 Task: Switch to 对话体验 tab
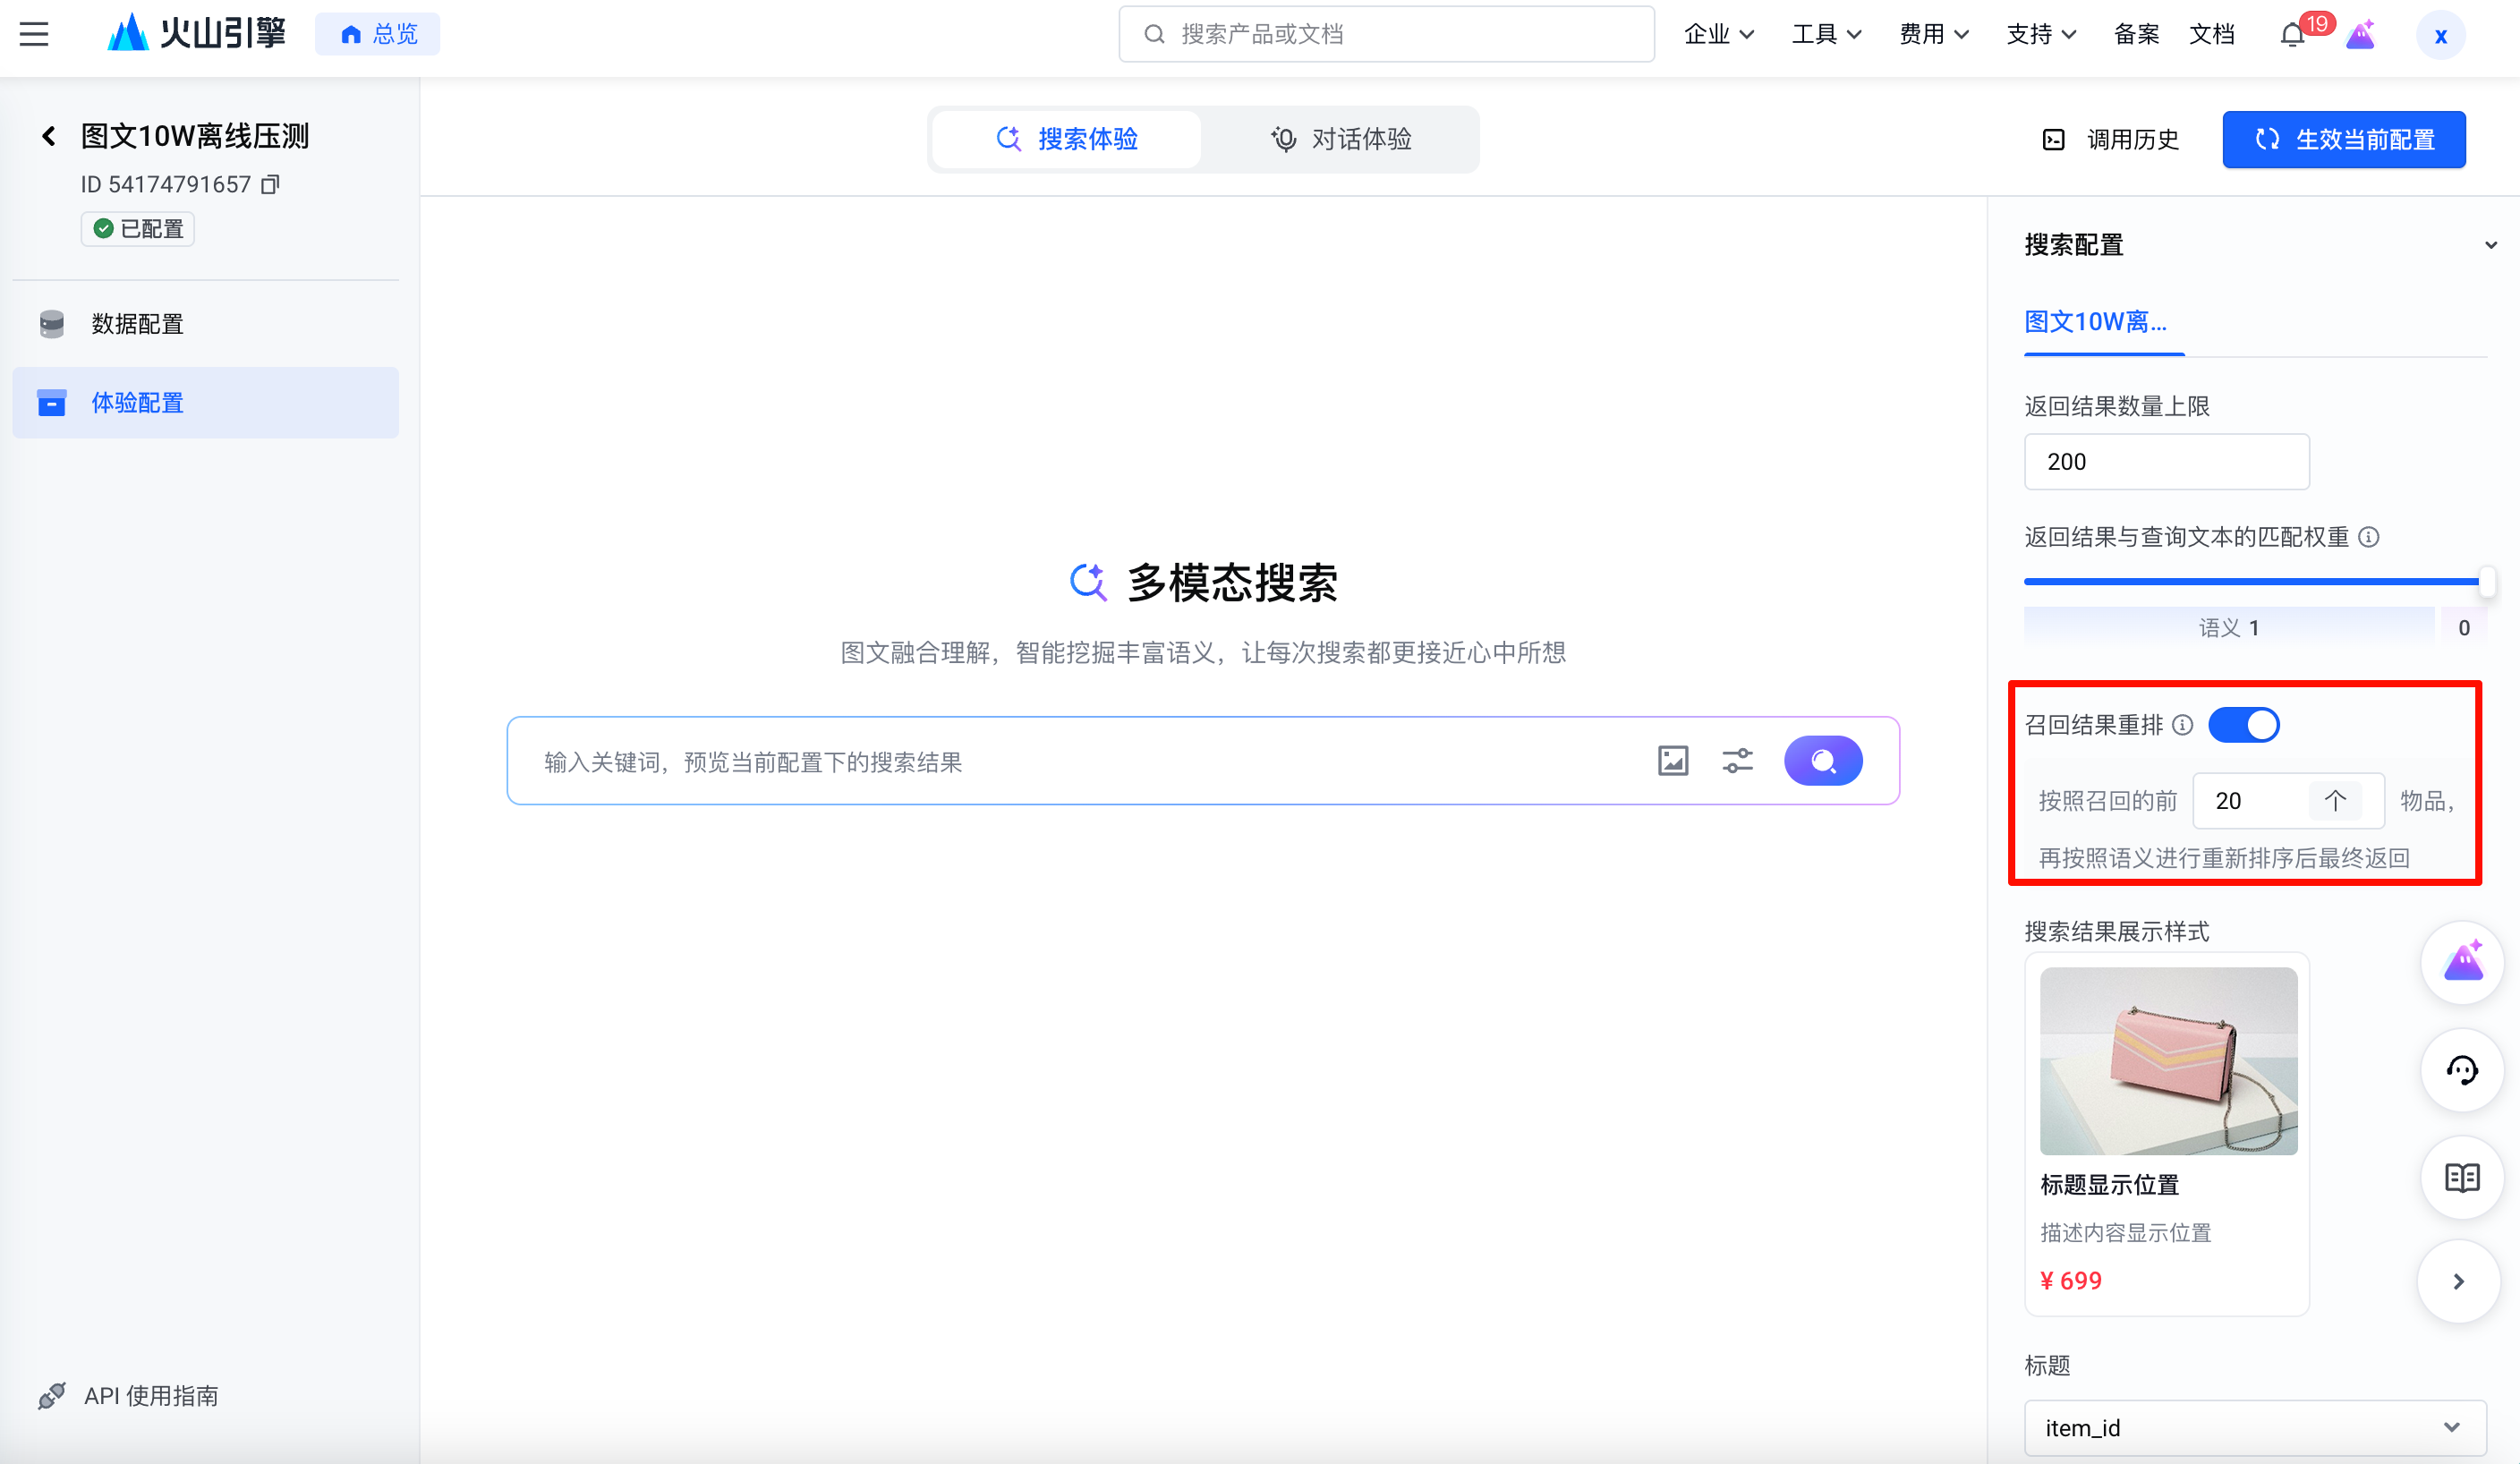click(1340, 139)
